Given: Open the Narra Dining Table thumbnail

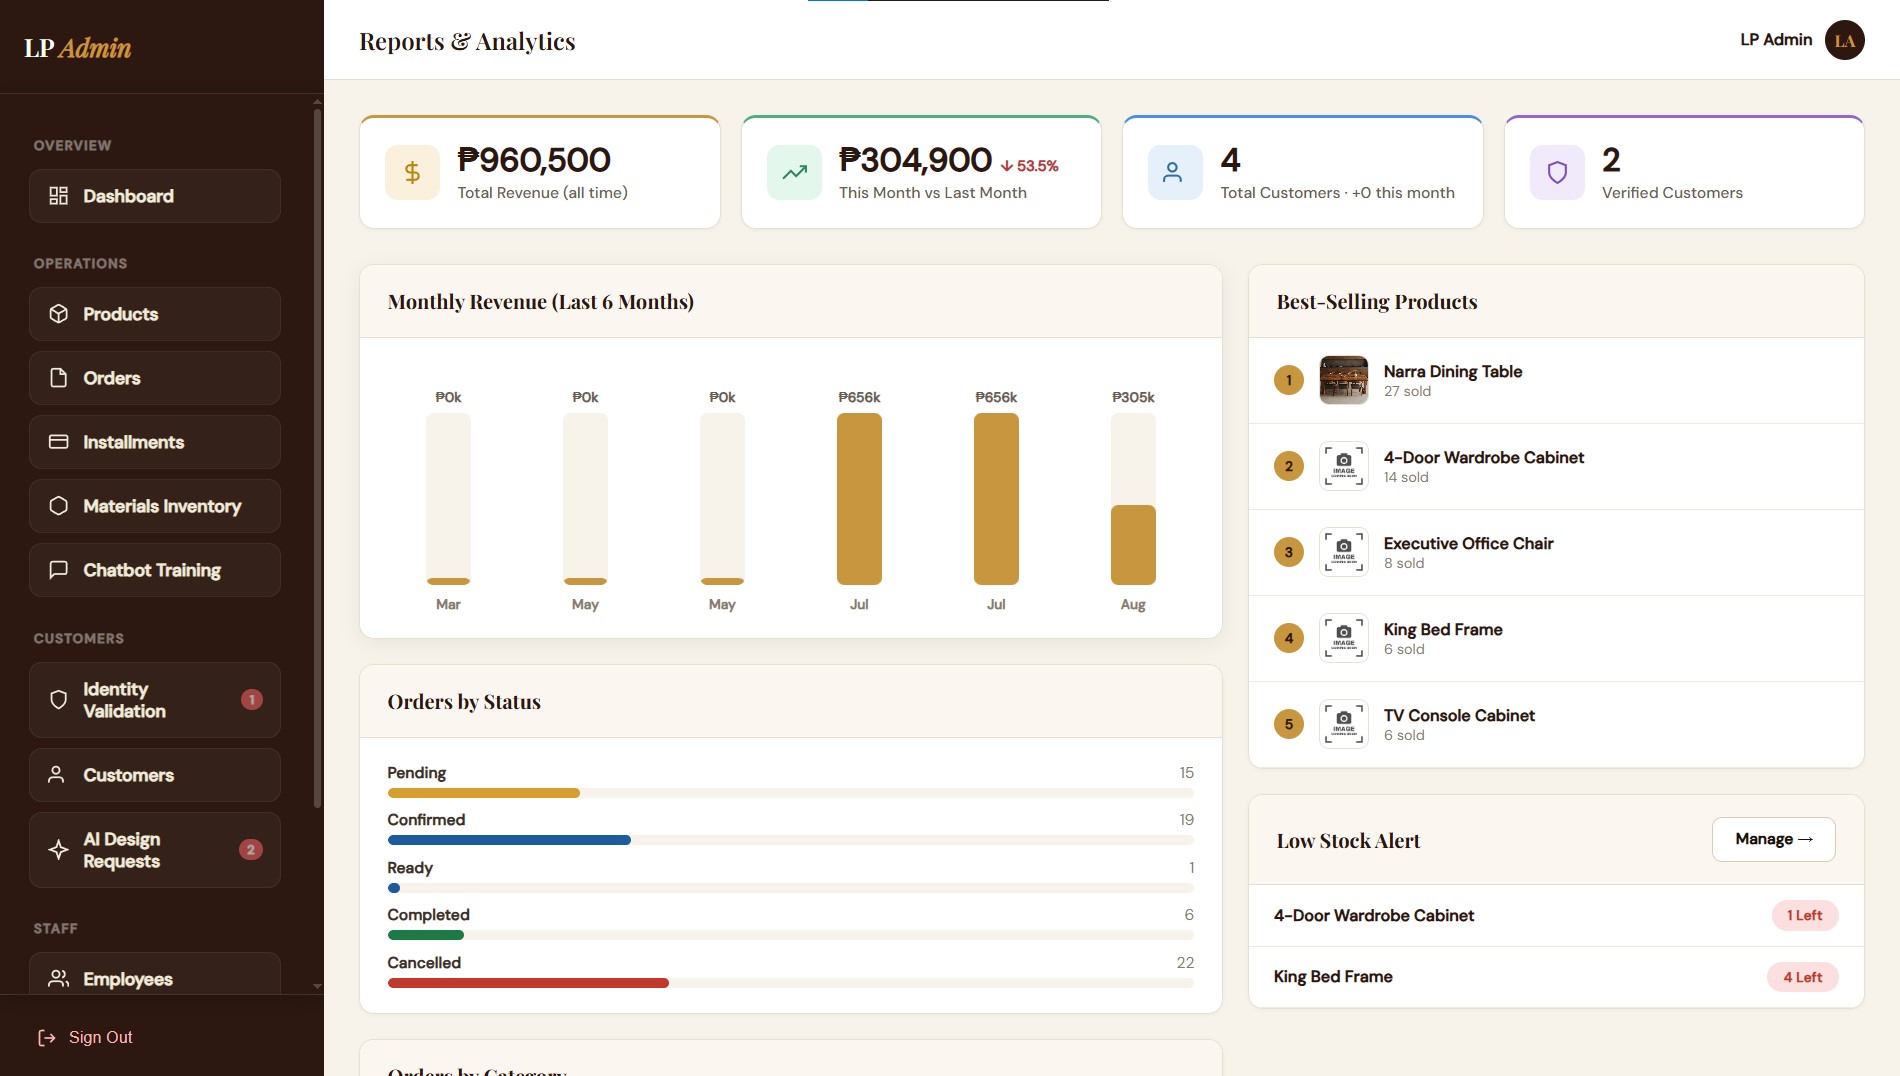Looking at the screenshot, I should pyautogui.click(x=1344, y=380).
